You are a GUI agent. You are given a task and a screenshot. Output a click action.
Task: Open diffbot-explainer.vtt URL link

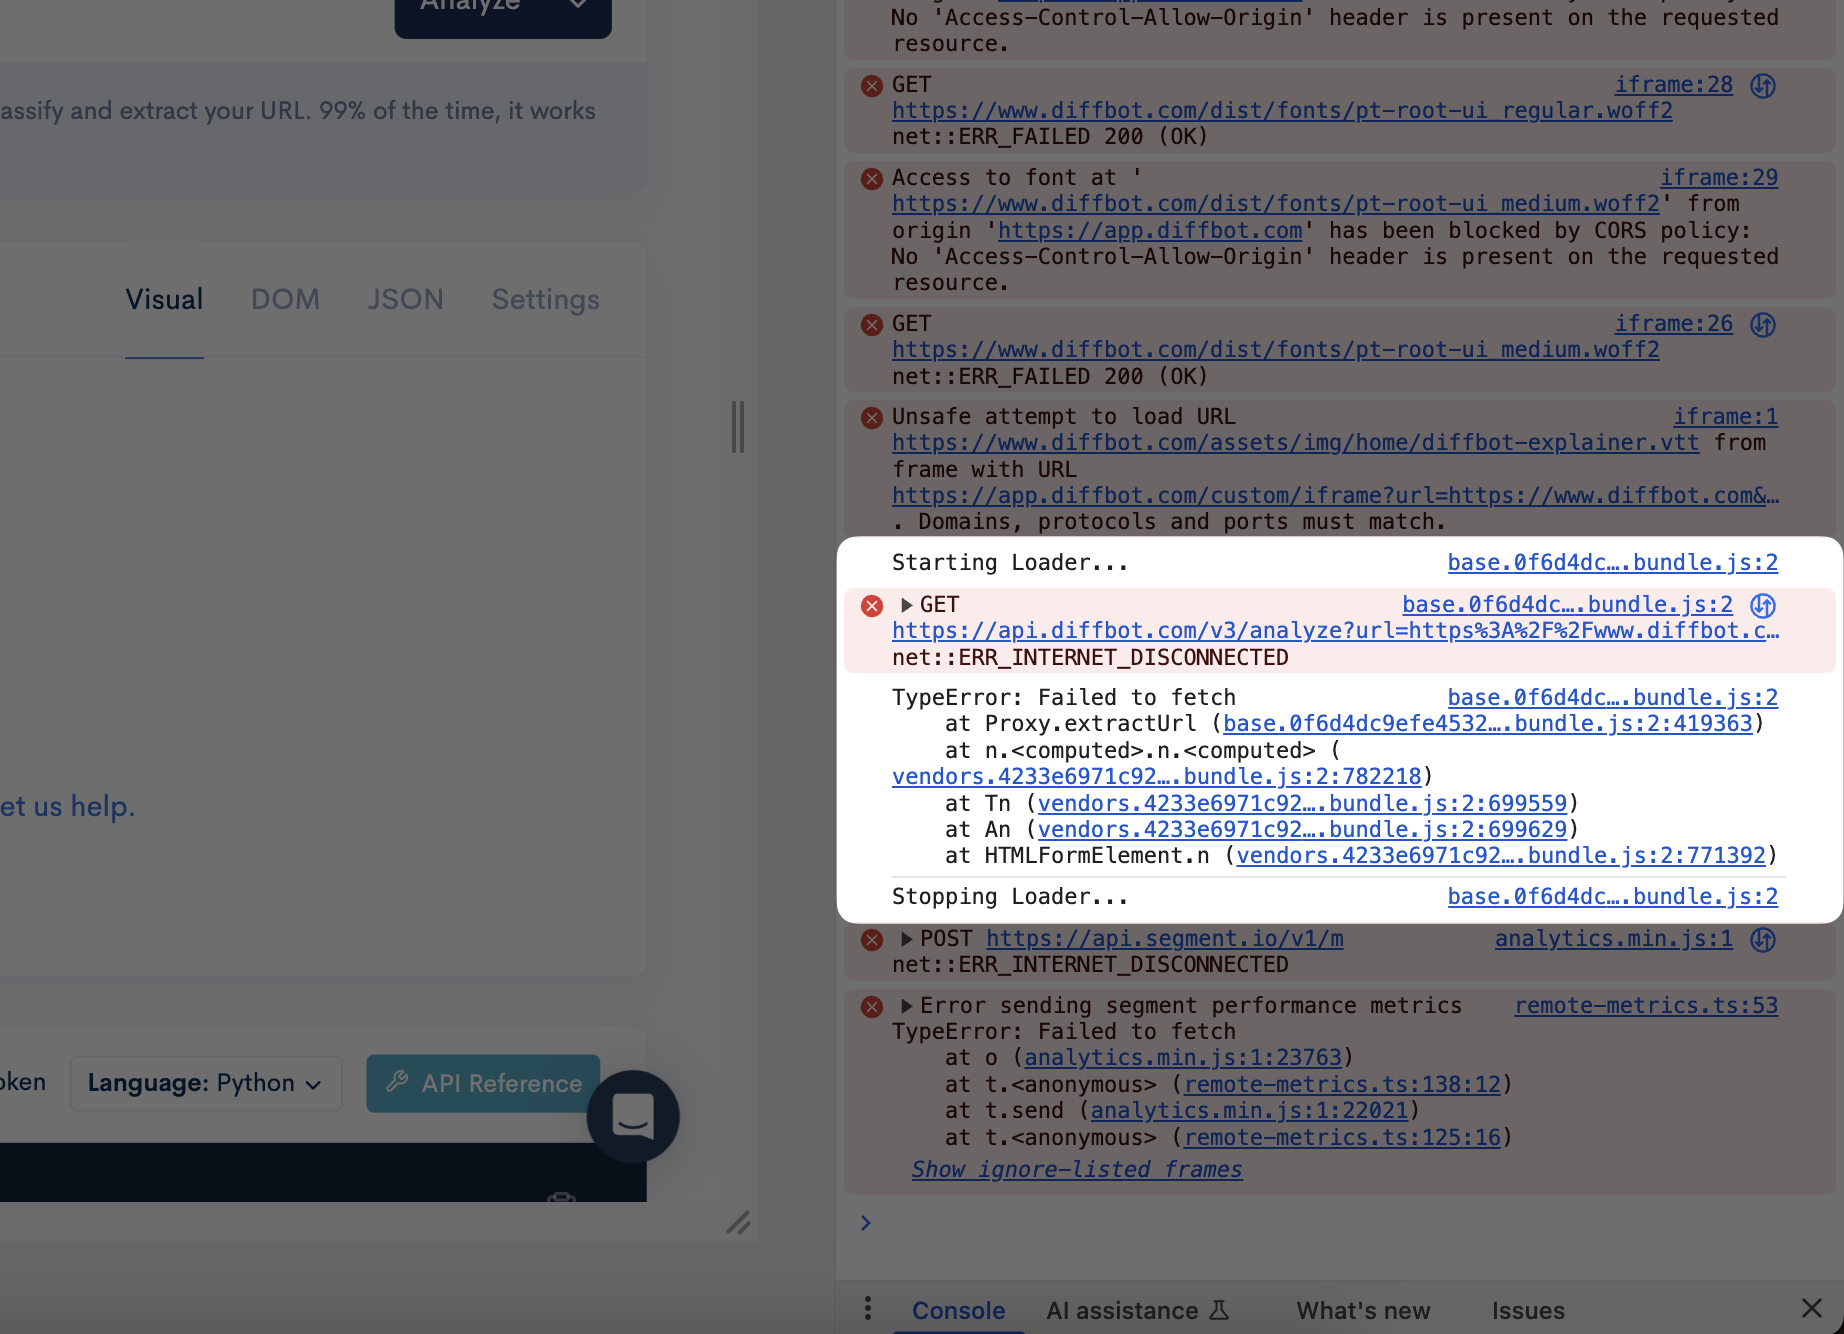tap(1295, 443)
